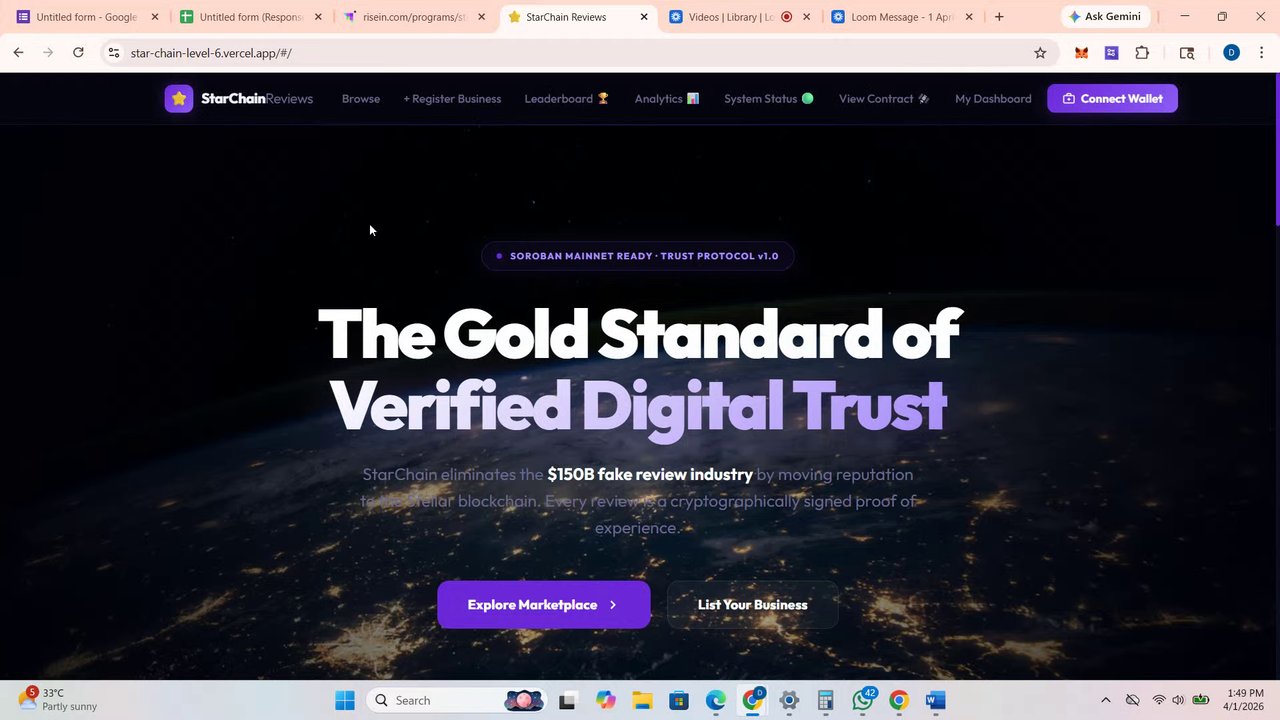Screen dimensions: 1280x720
Task: Reload the page with the refresh icon
Action: tap(78, 53)
